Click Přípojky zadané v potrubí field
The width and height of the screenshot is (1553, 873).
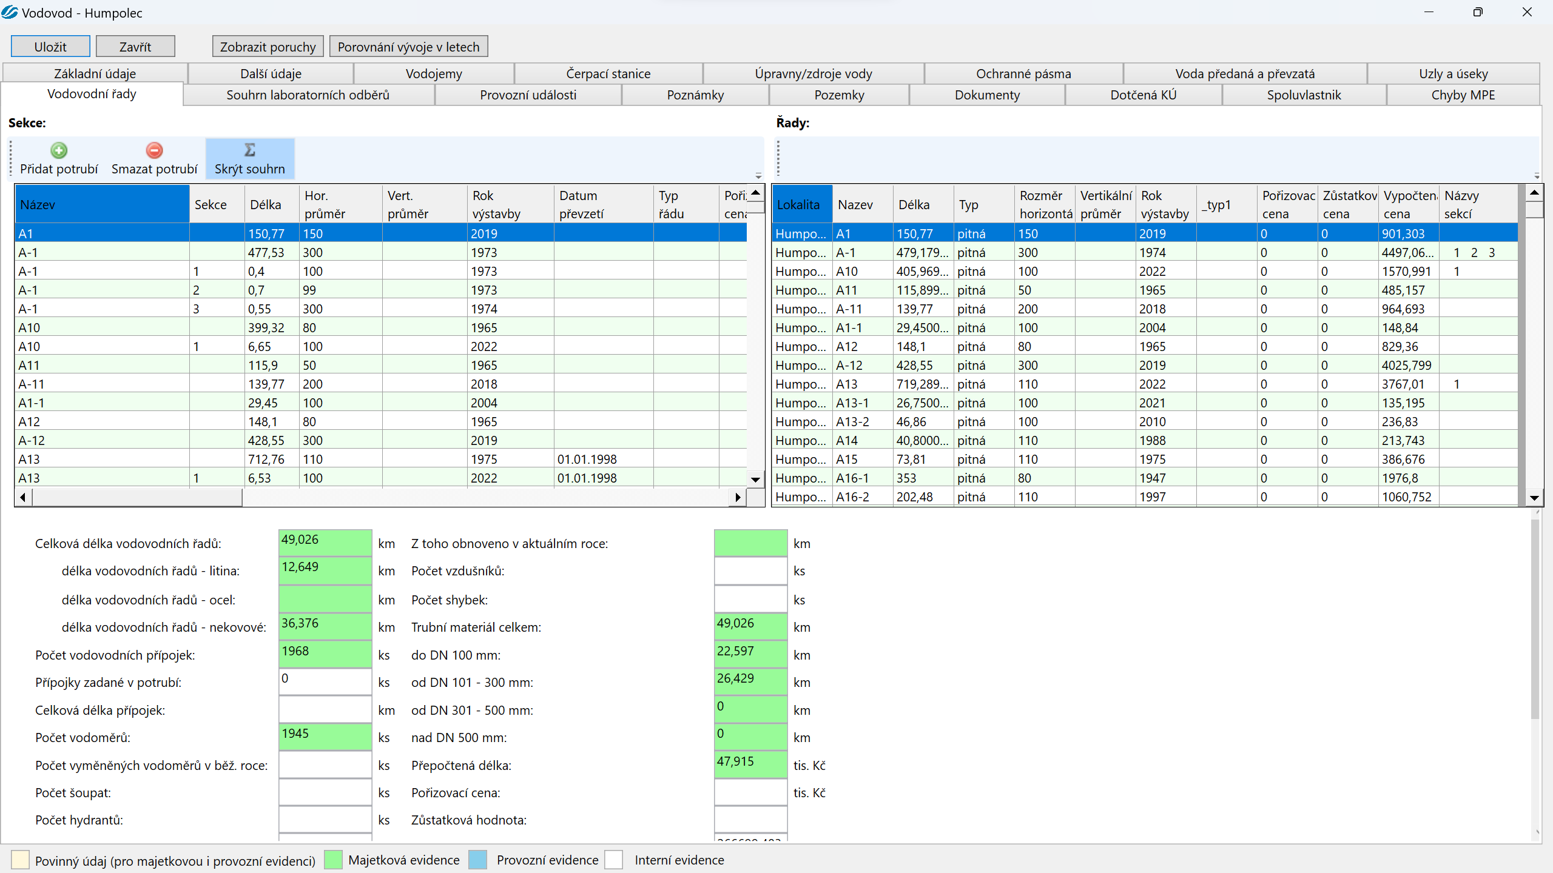click(x=325, y=682)
